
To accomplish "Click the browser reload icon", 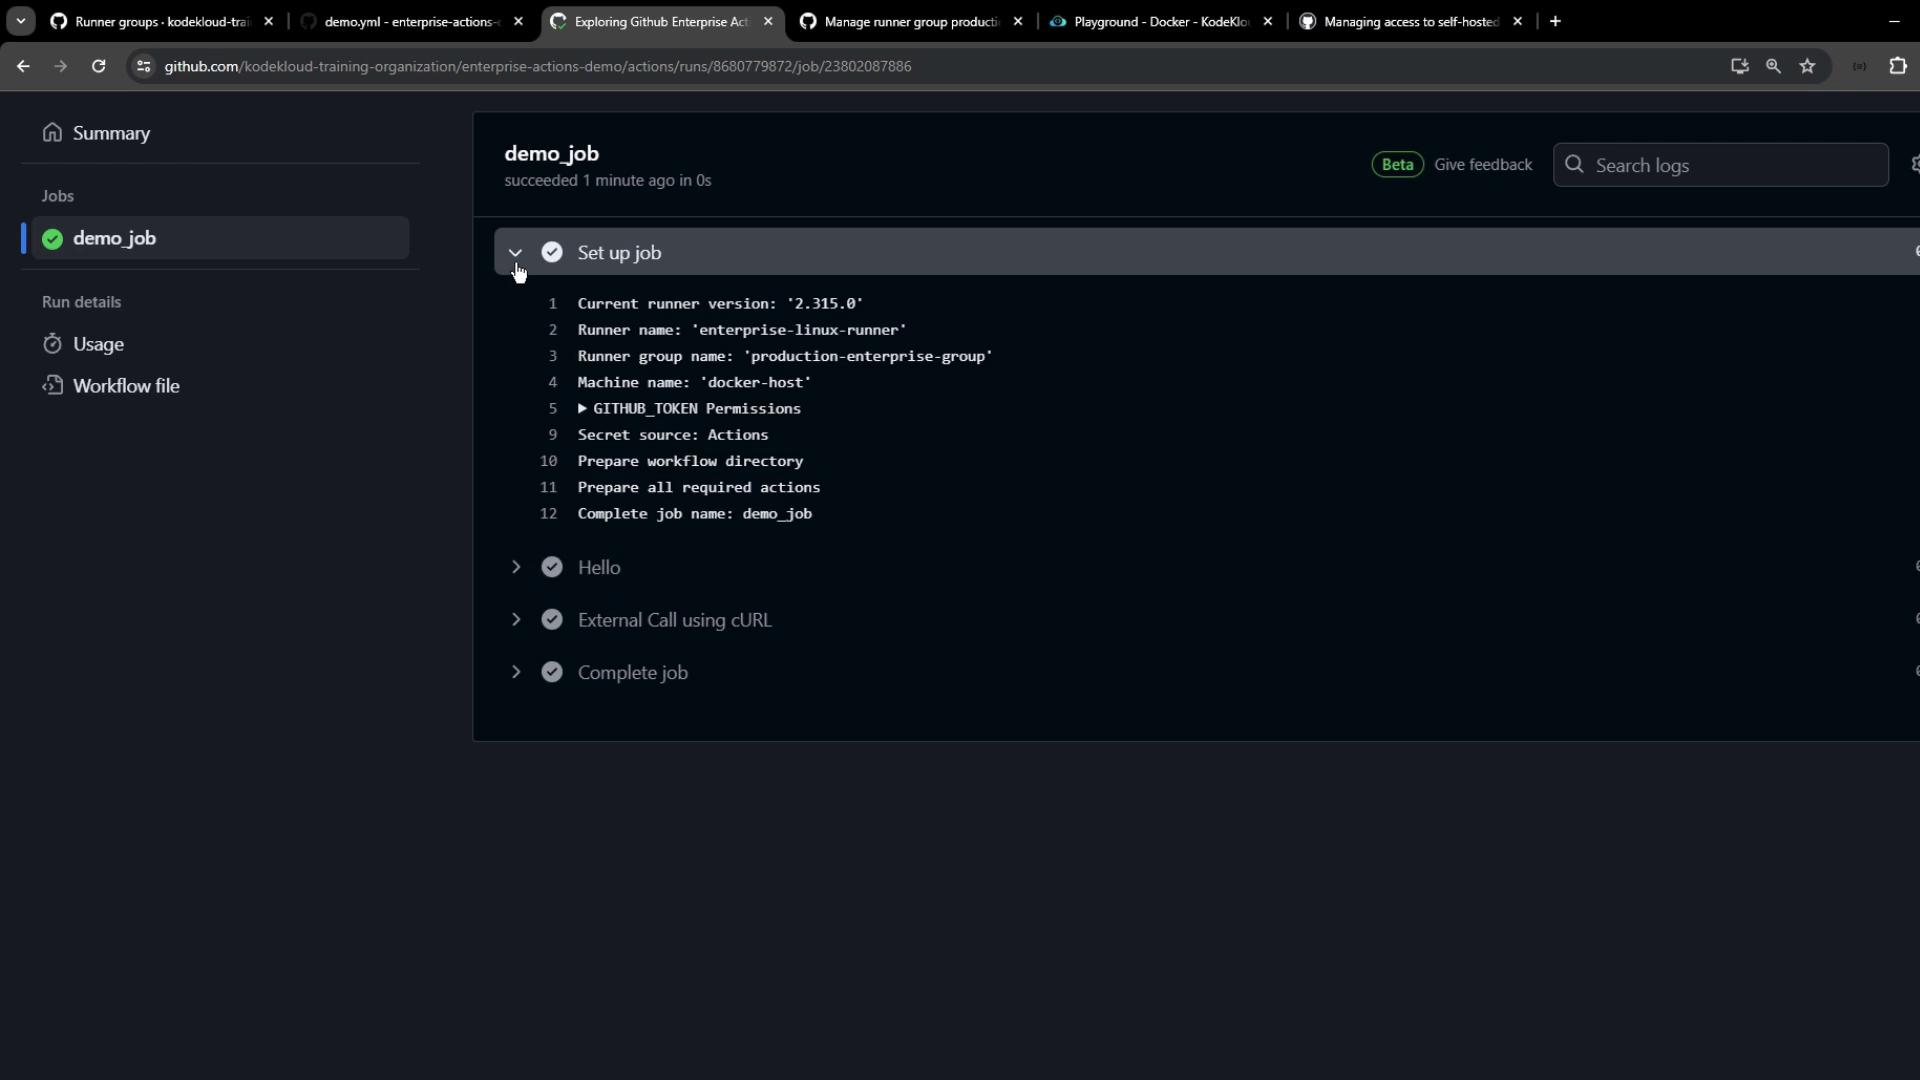I will [98, 66].
